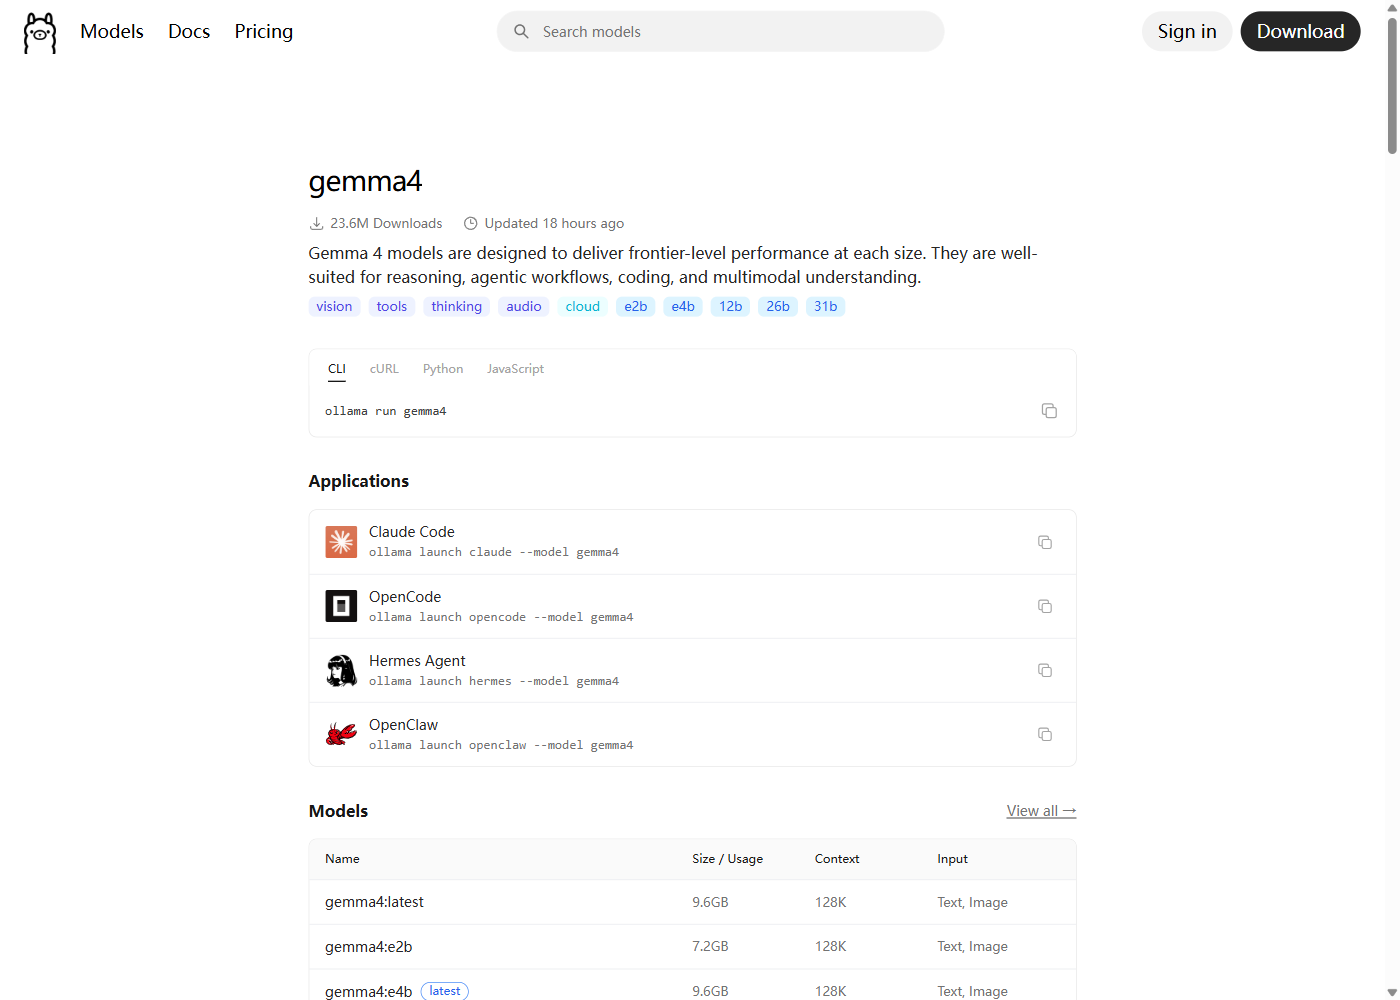Image resolution: width=1400 pixels, height=1000 pixels.
Task: Click the page vertical scrollbar thumb
Action: [x=1391, y=85]
